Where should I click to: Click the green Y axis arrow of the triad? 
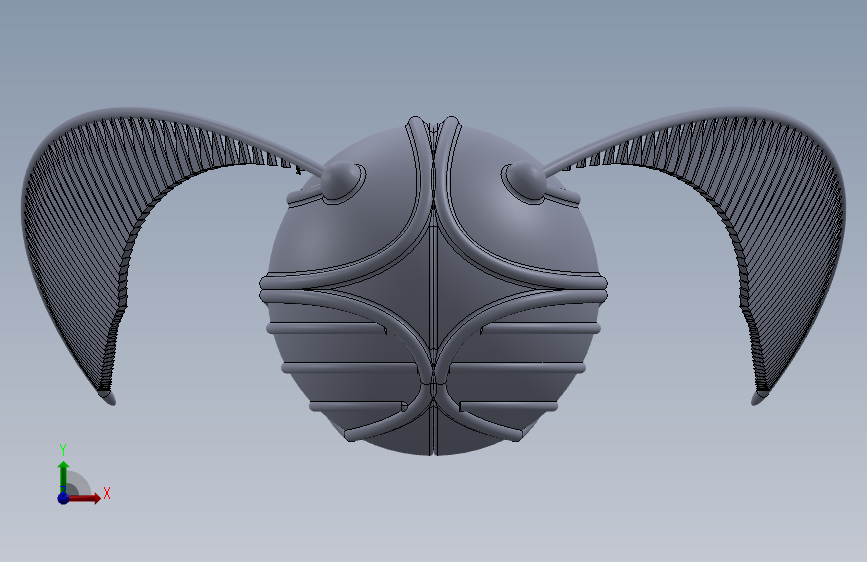[64, 476]
